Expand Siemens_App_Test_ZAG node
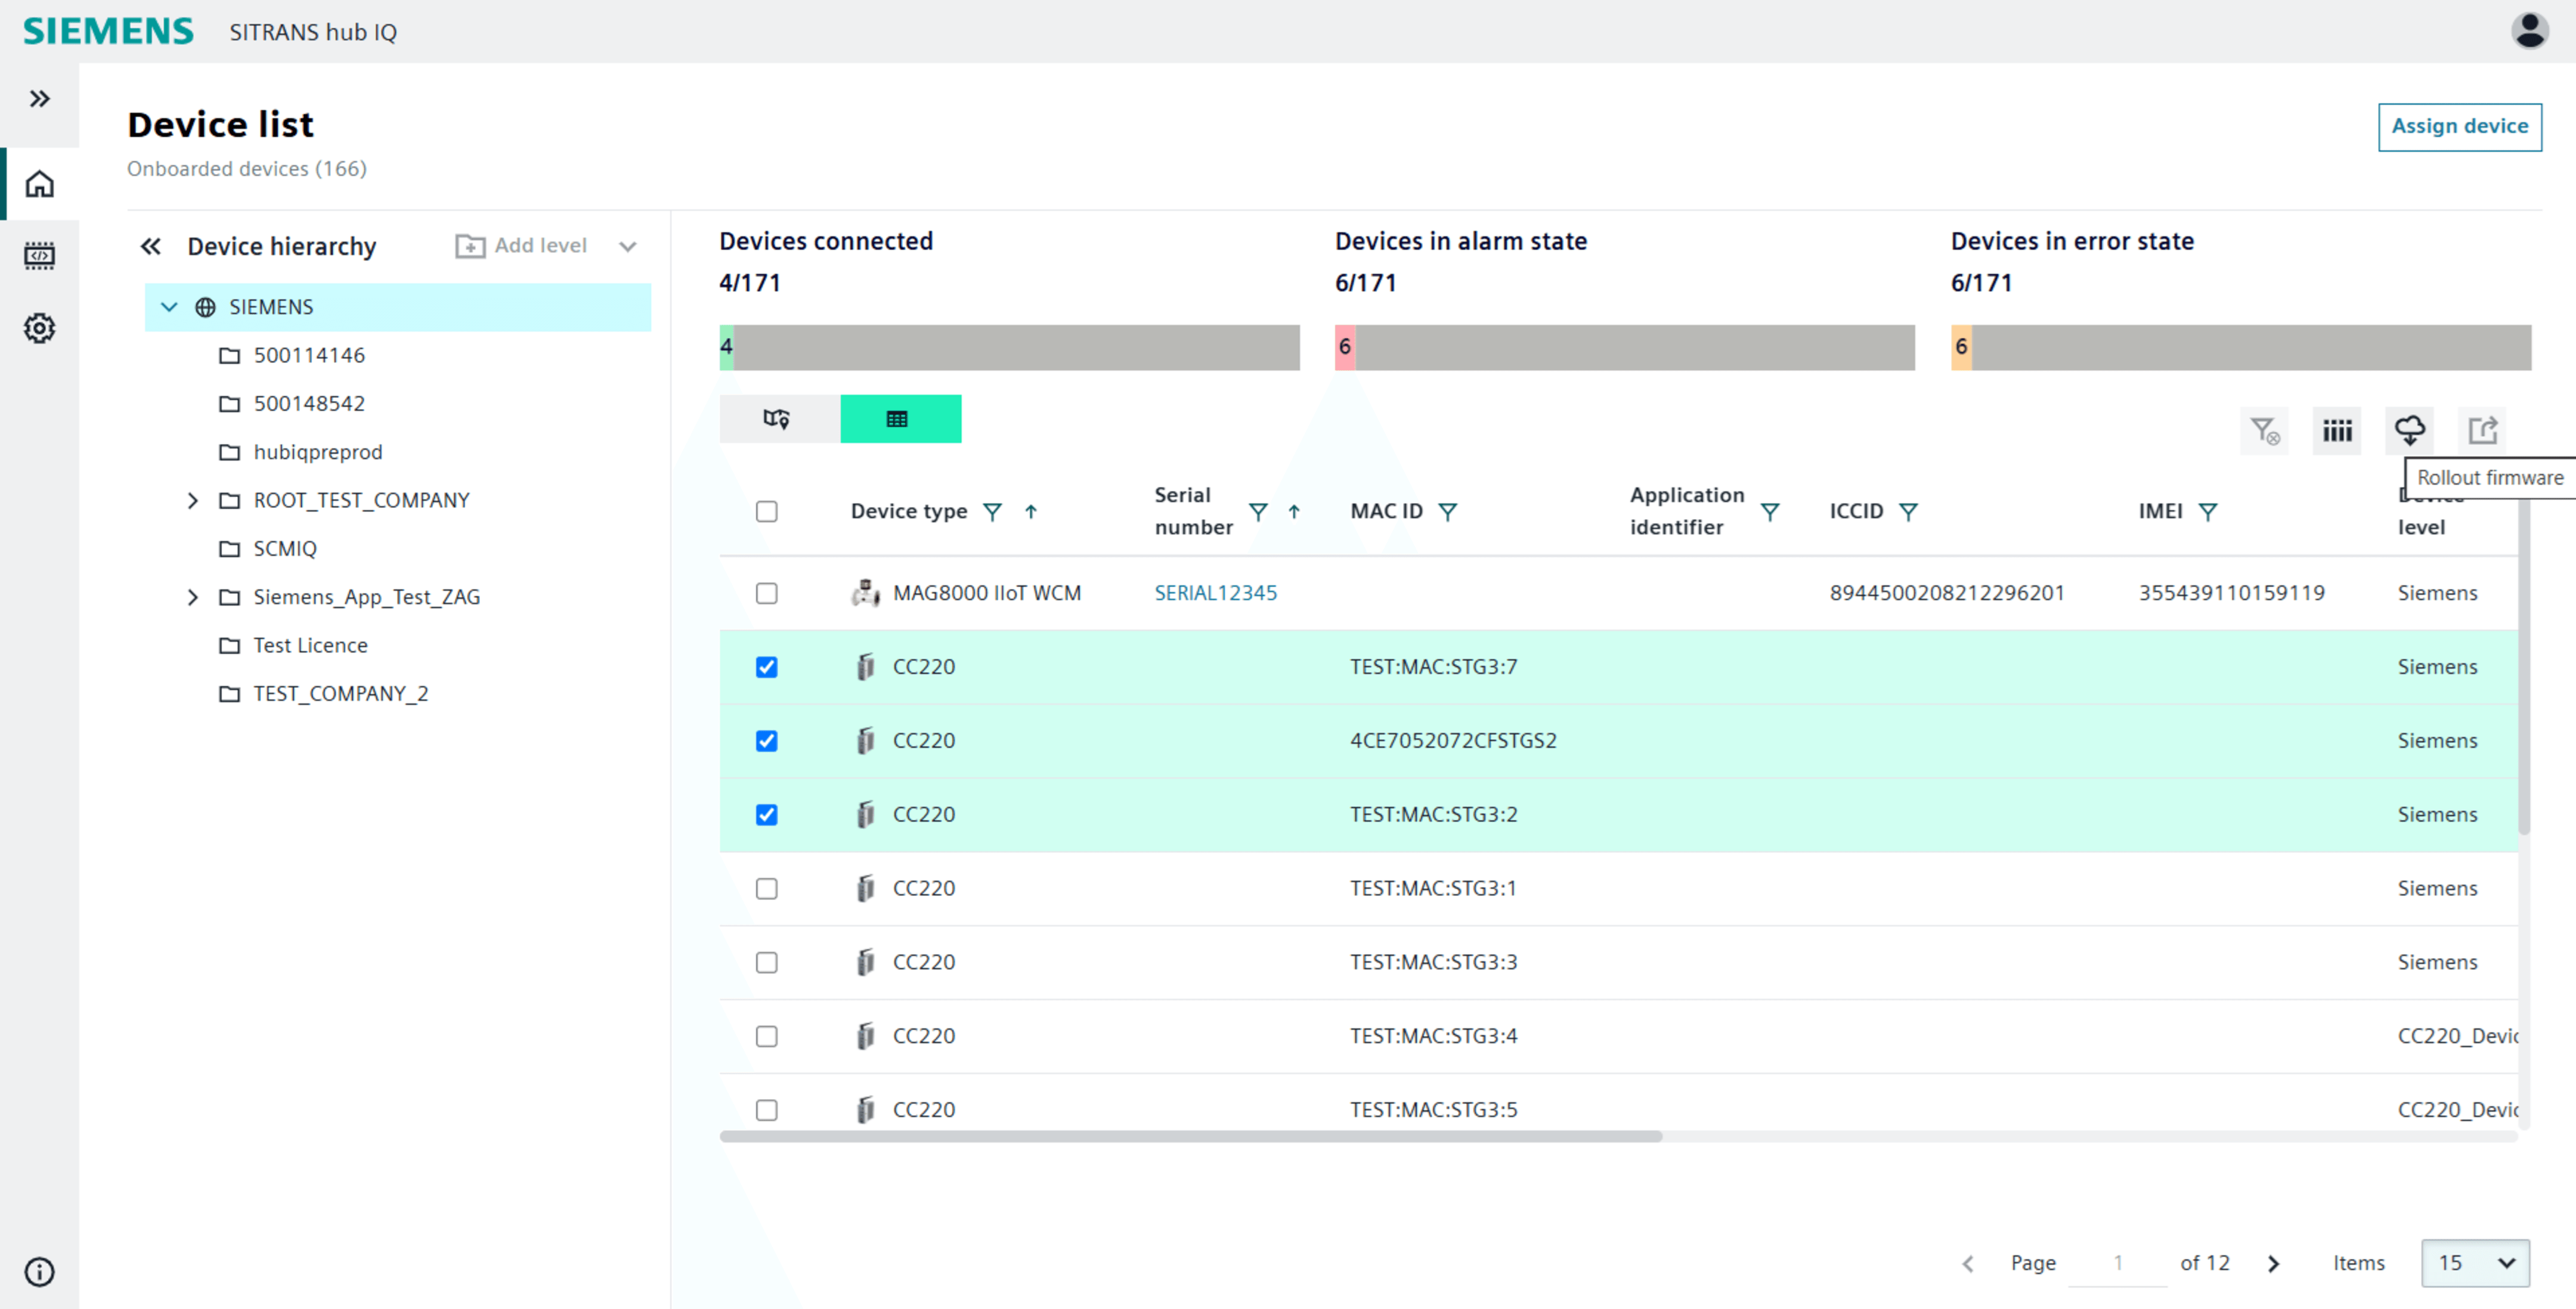 193,597
